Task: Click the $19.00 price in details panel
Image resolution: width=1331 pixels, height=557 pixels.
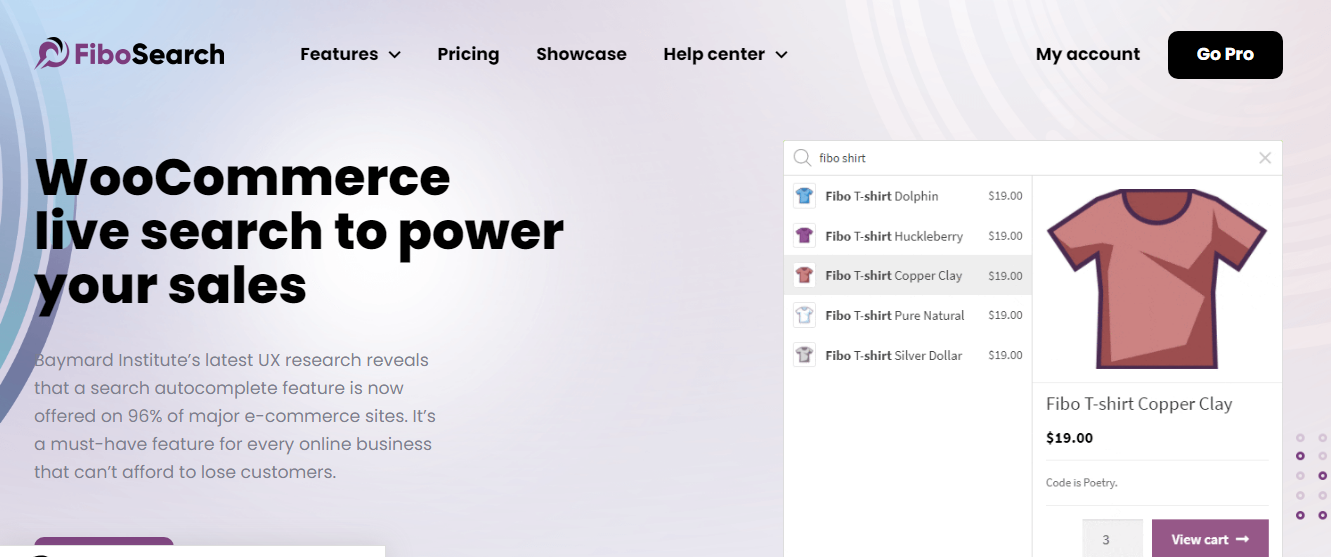Action: point(1069,438)
